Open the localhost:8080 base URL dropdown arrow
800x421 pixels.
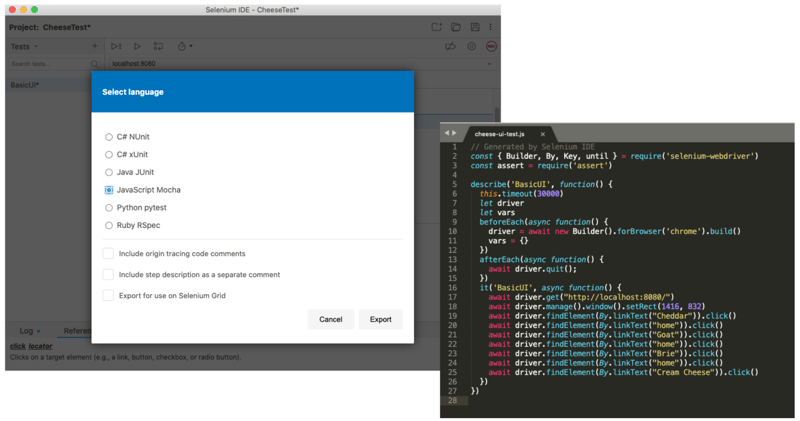[489, 64]
